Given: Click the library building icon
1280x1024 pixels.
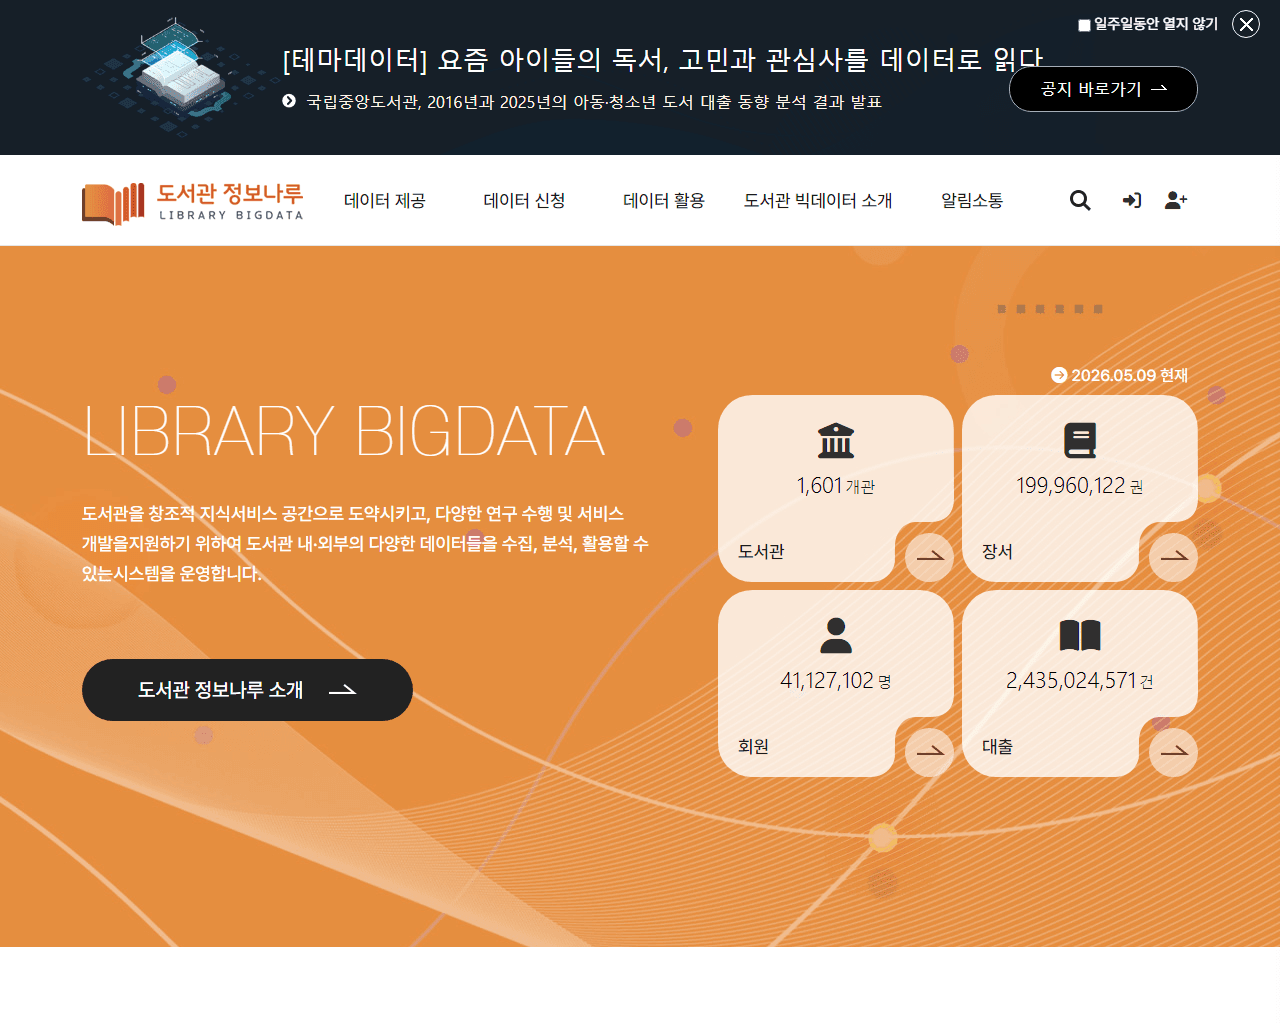Looking at the screenshot, I should click(836, 440).
